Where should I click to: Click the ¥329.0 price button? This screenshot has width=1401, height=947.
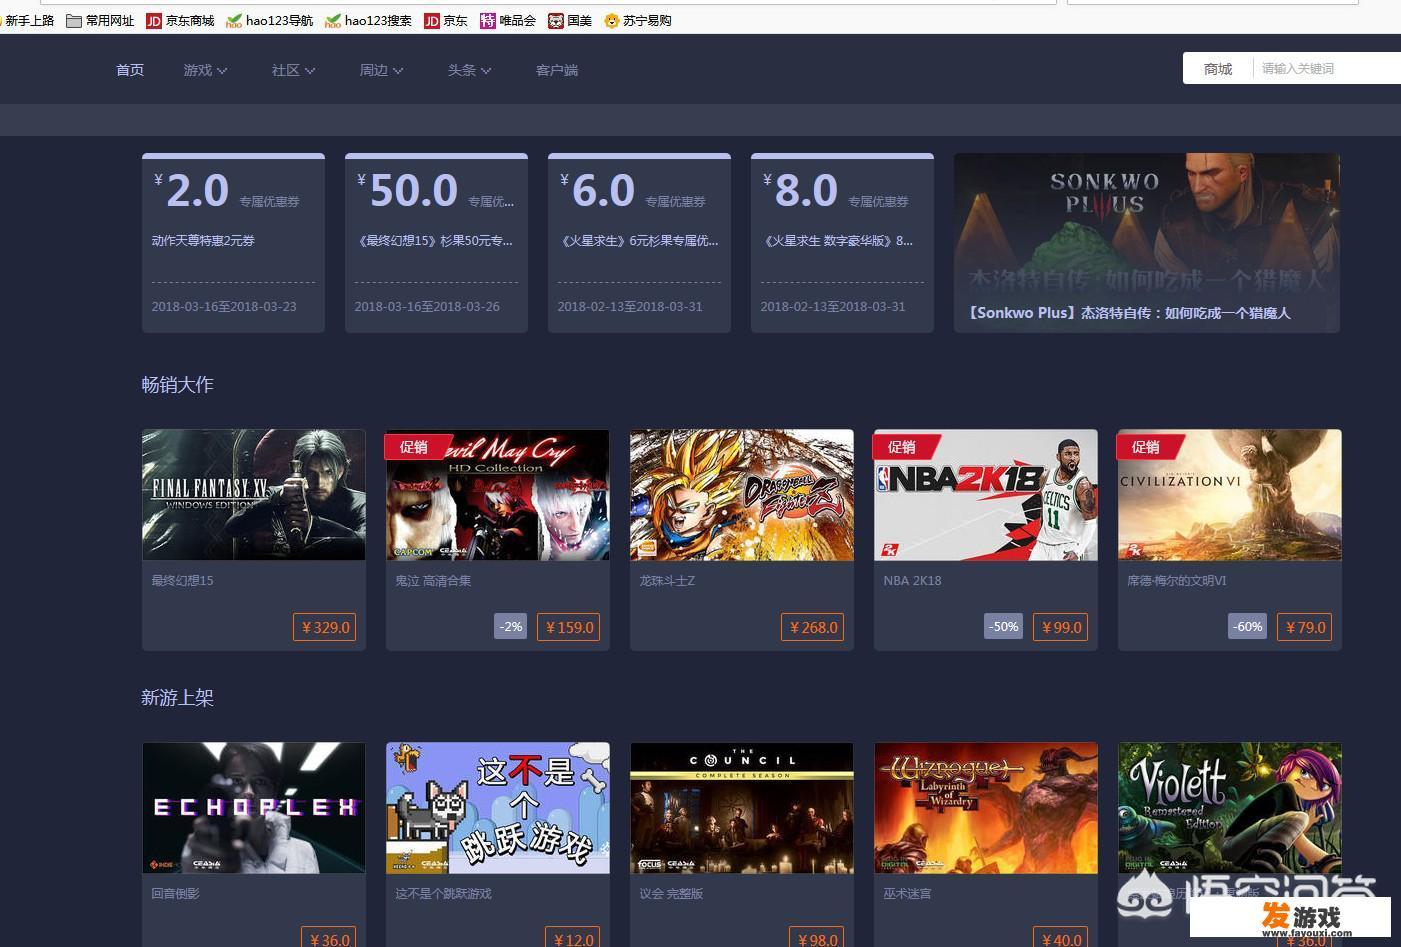point(325,627)
